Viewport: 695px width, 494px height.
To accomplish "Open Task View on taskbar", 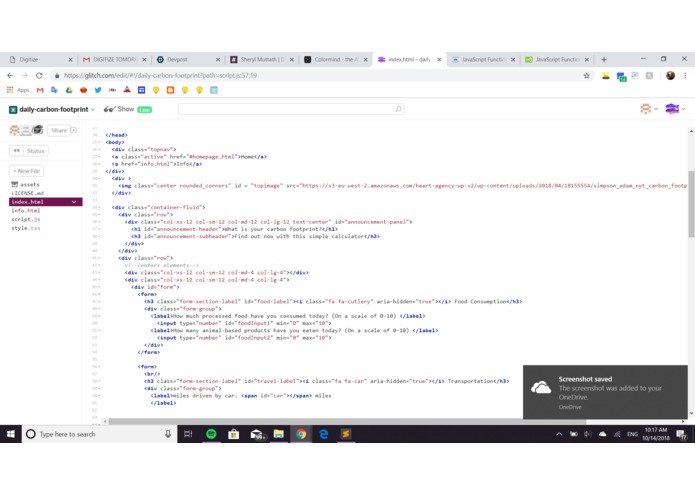I will (x=188, y=434).
